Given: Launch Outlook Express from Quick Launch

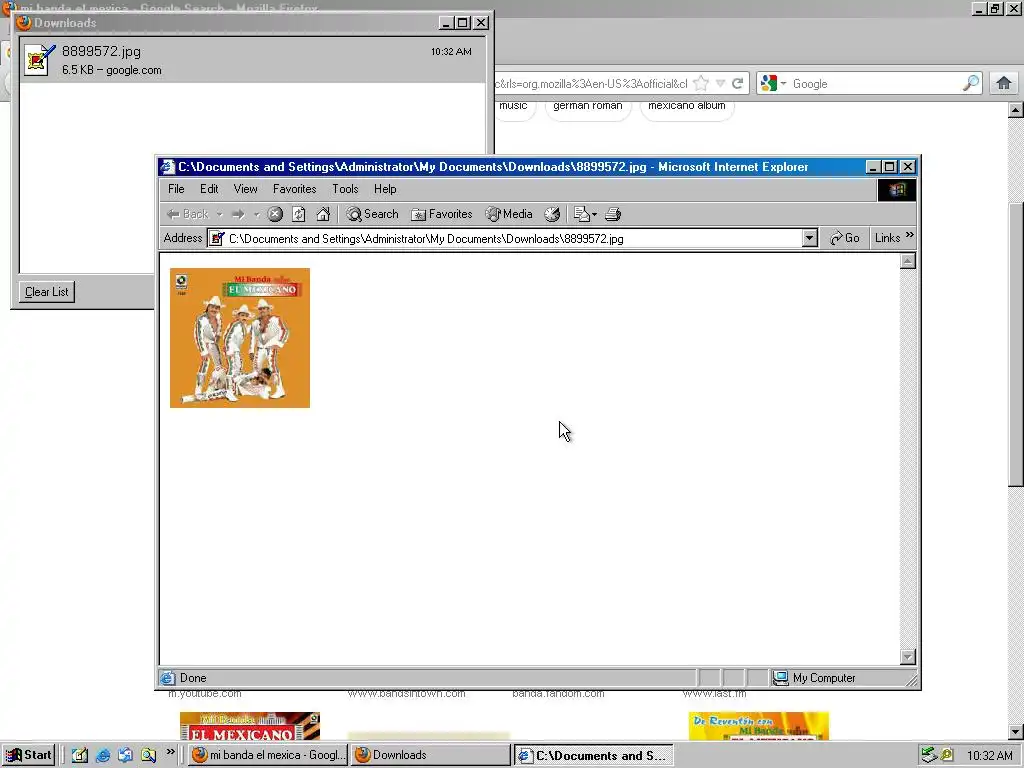Looking at the screenshot, I should coord(125,755).
